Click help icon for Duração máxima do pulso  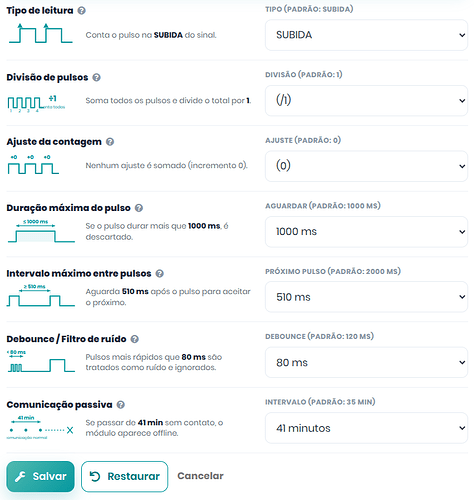click(139, 208)
